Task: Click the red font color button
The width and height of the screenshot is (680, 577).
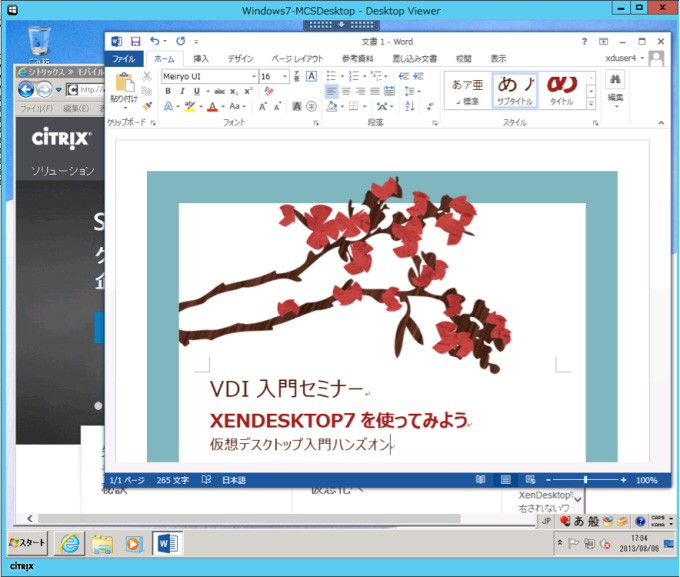Action: pos(212,106)
